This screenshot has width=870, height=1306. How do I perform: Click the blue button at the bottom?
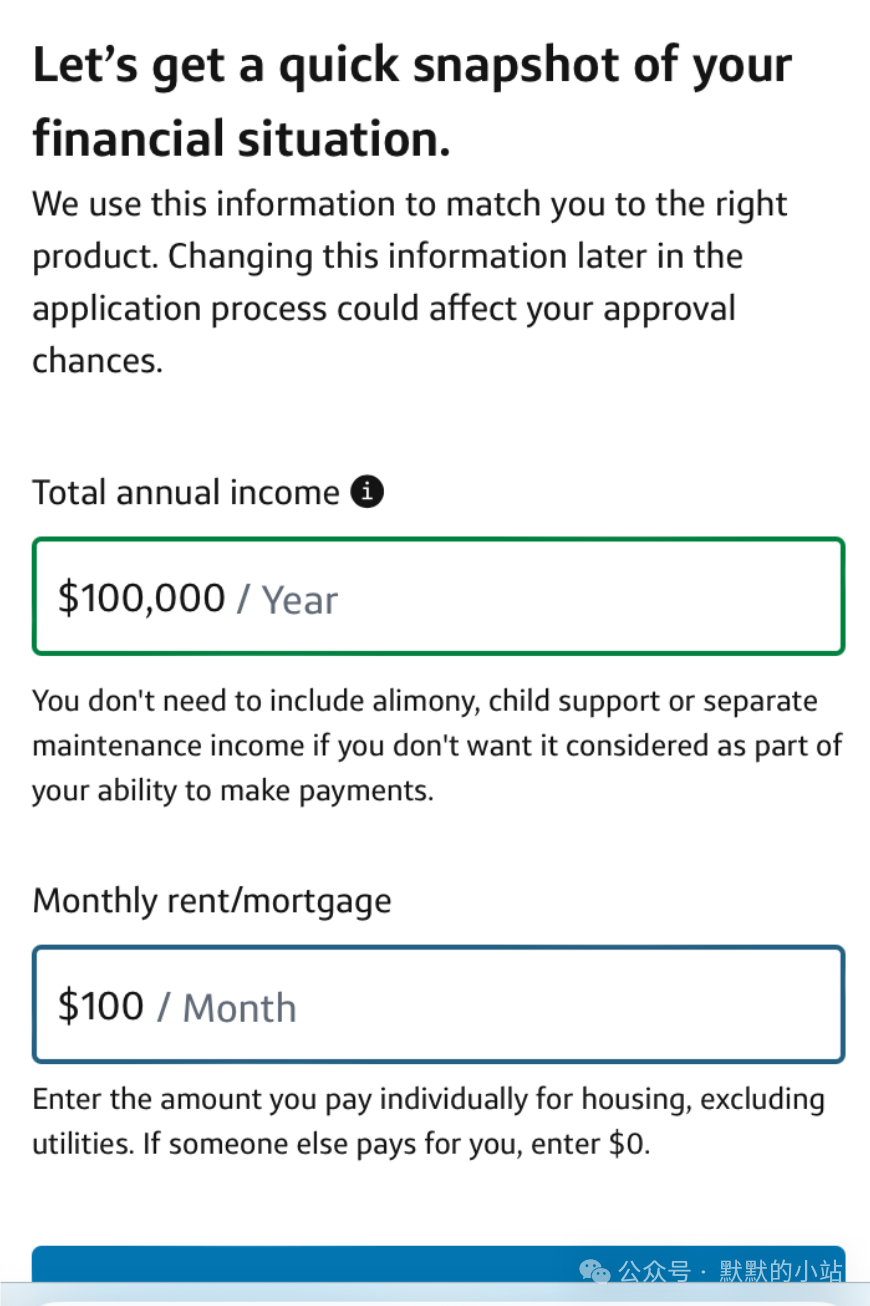pyautogui.click(x=439, y=1266)
